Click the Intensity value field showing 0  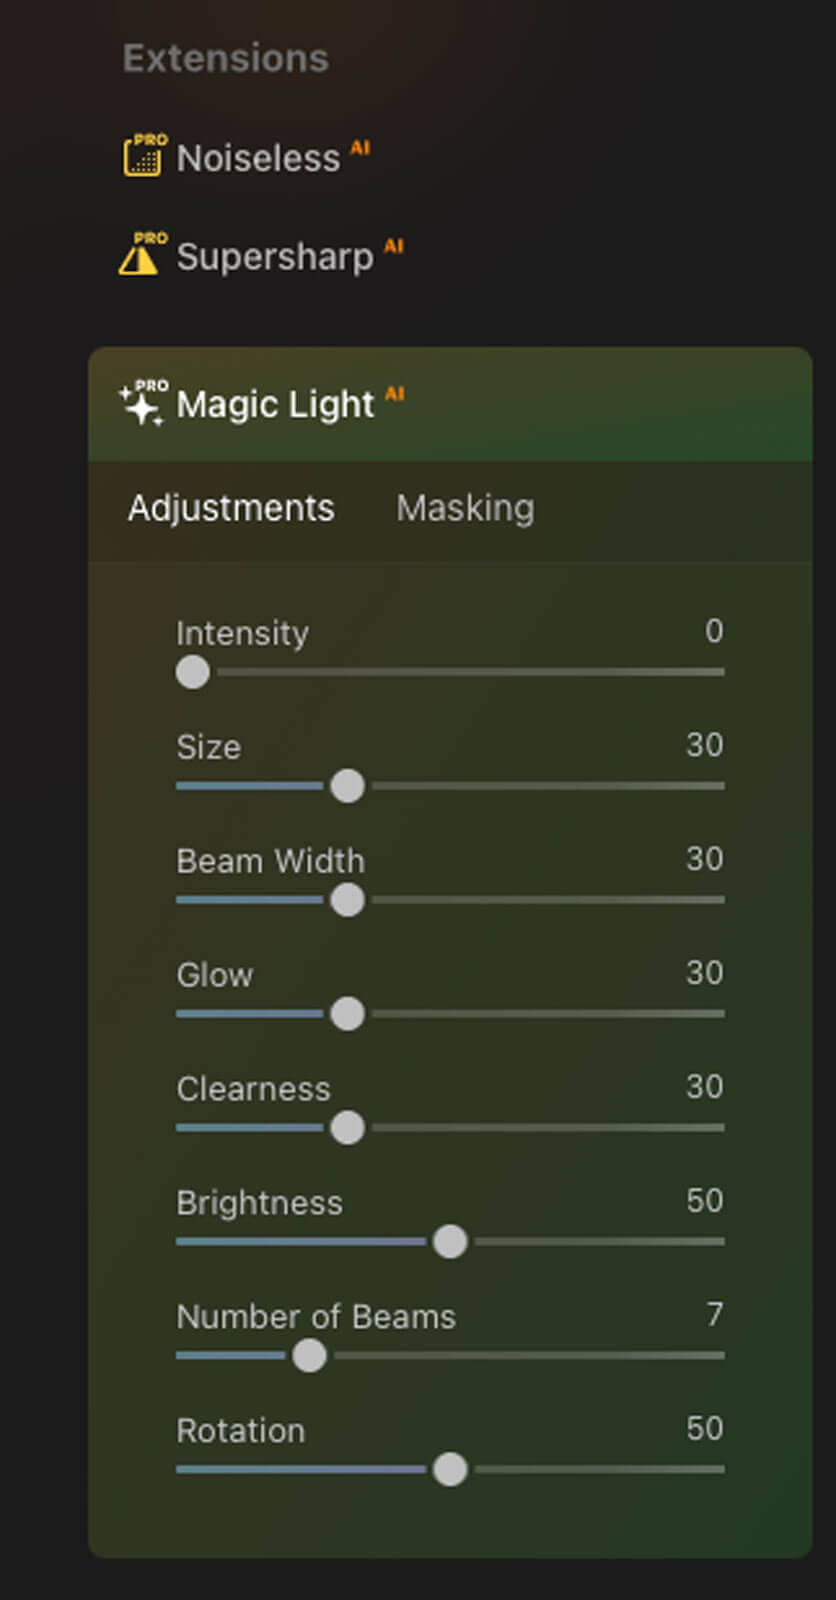tap(713, 631)
